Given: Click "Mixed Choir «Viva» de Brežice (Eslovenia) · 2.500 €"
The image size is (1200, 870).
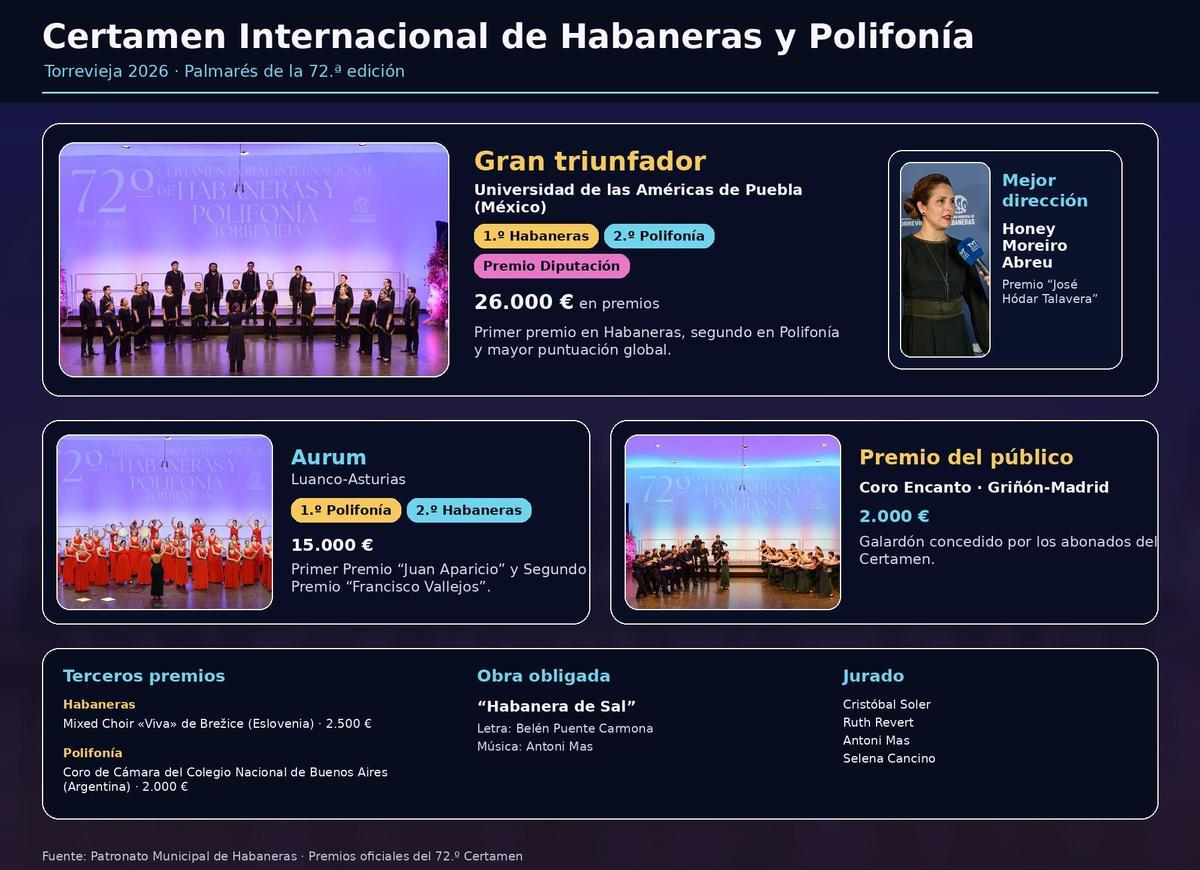Looking at the screenshot, I should (x=217, y=723).
